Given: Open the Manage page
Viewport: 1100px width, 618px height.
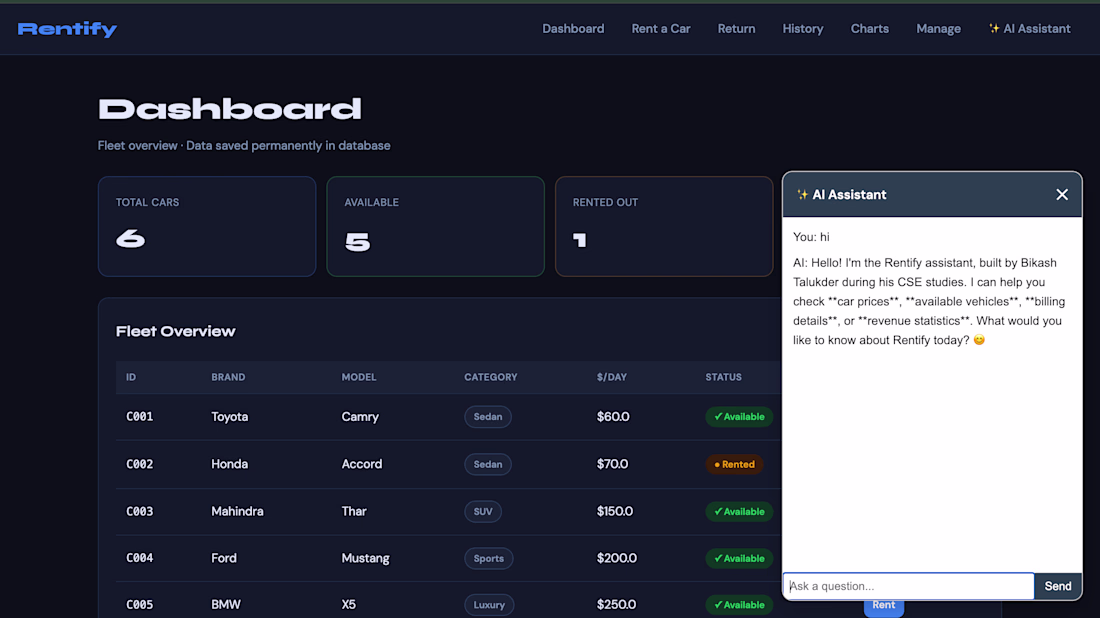Looking at the screenshot, I should coord(939,29).
